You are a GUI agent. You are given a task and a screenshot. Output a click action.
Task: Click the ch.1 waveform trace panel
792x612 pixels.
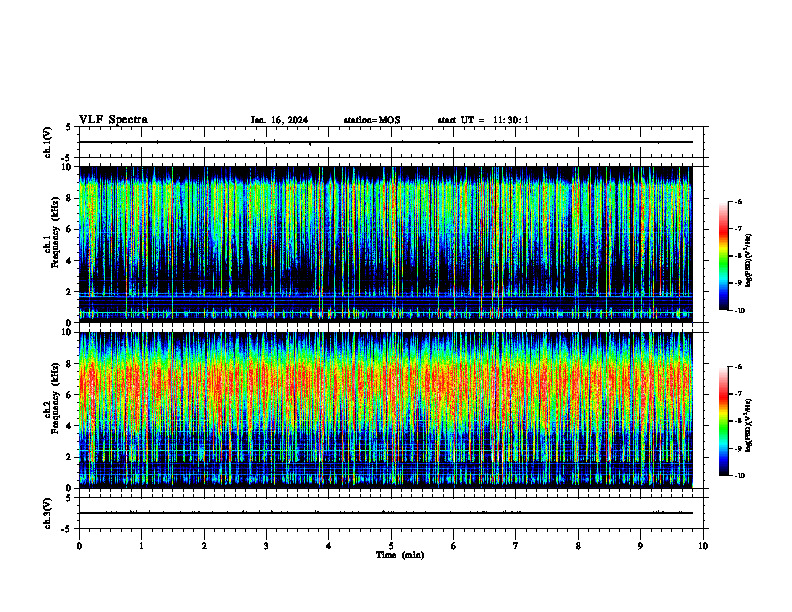click(391, 142)
